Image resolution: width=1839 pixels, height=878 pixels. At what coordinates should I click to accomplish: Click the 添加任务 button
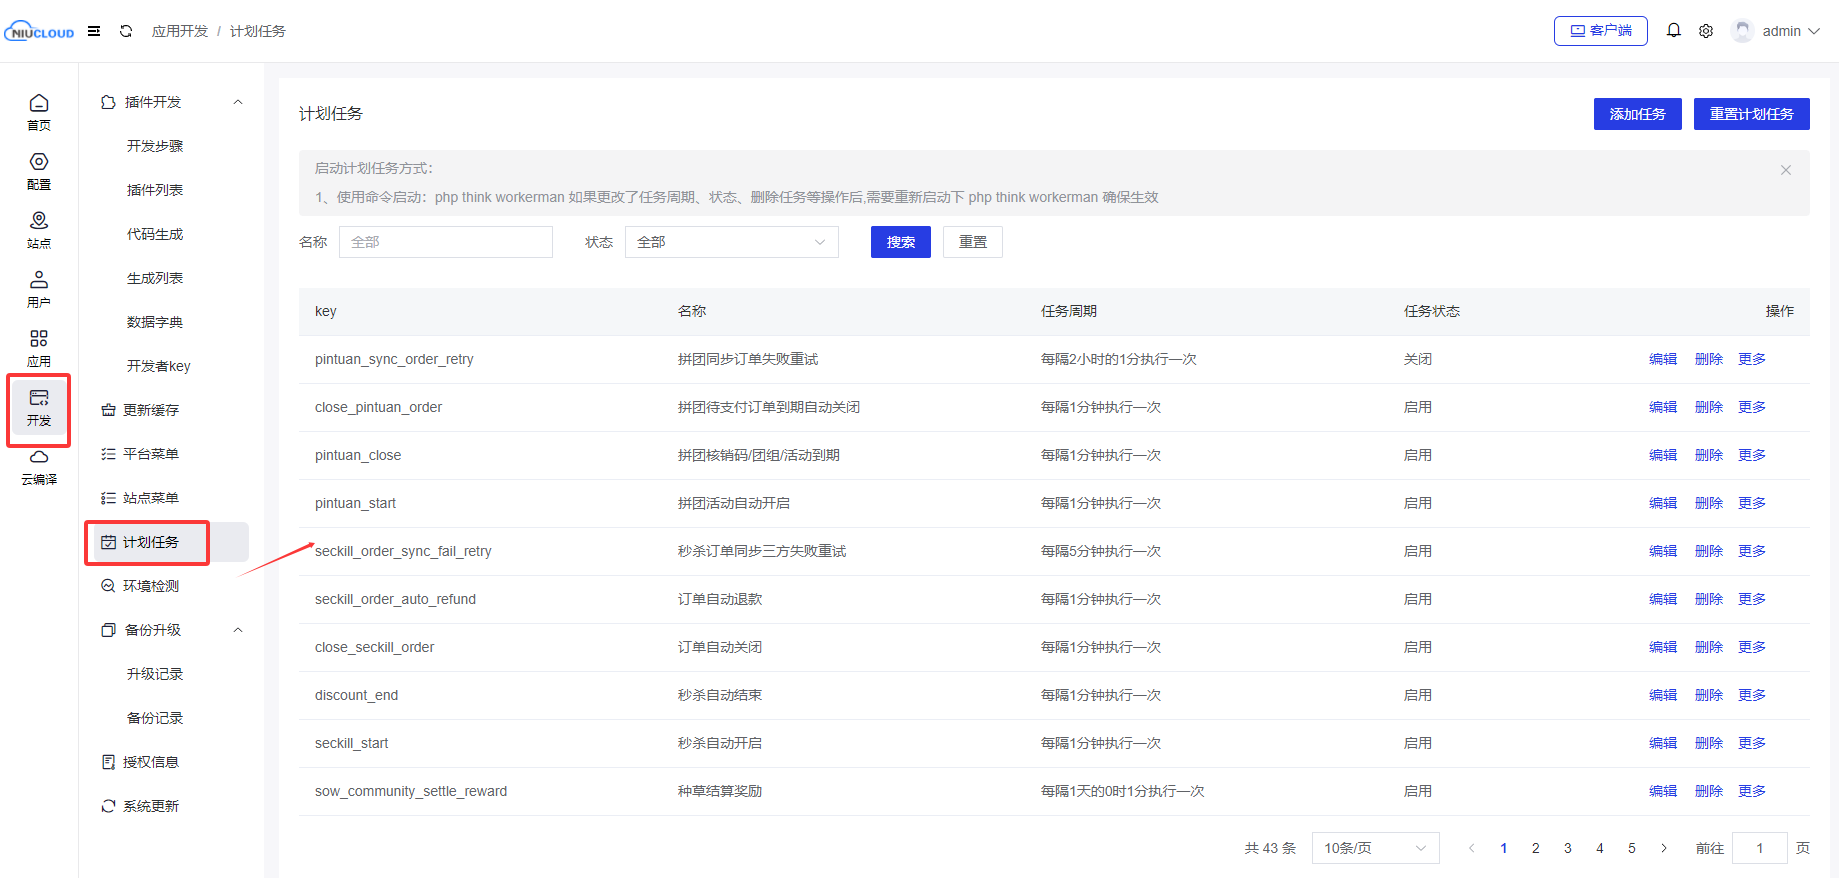click(x=1636, y=114)
